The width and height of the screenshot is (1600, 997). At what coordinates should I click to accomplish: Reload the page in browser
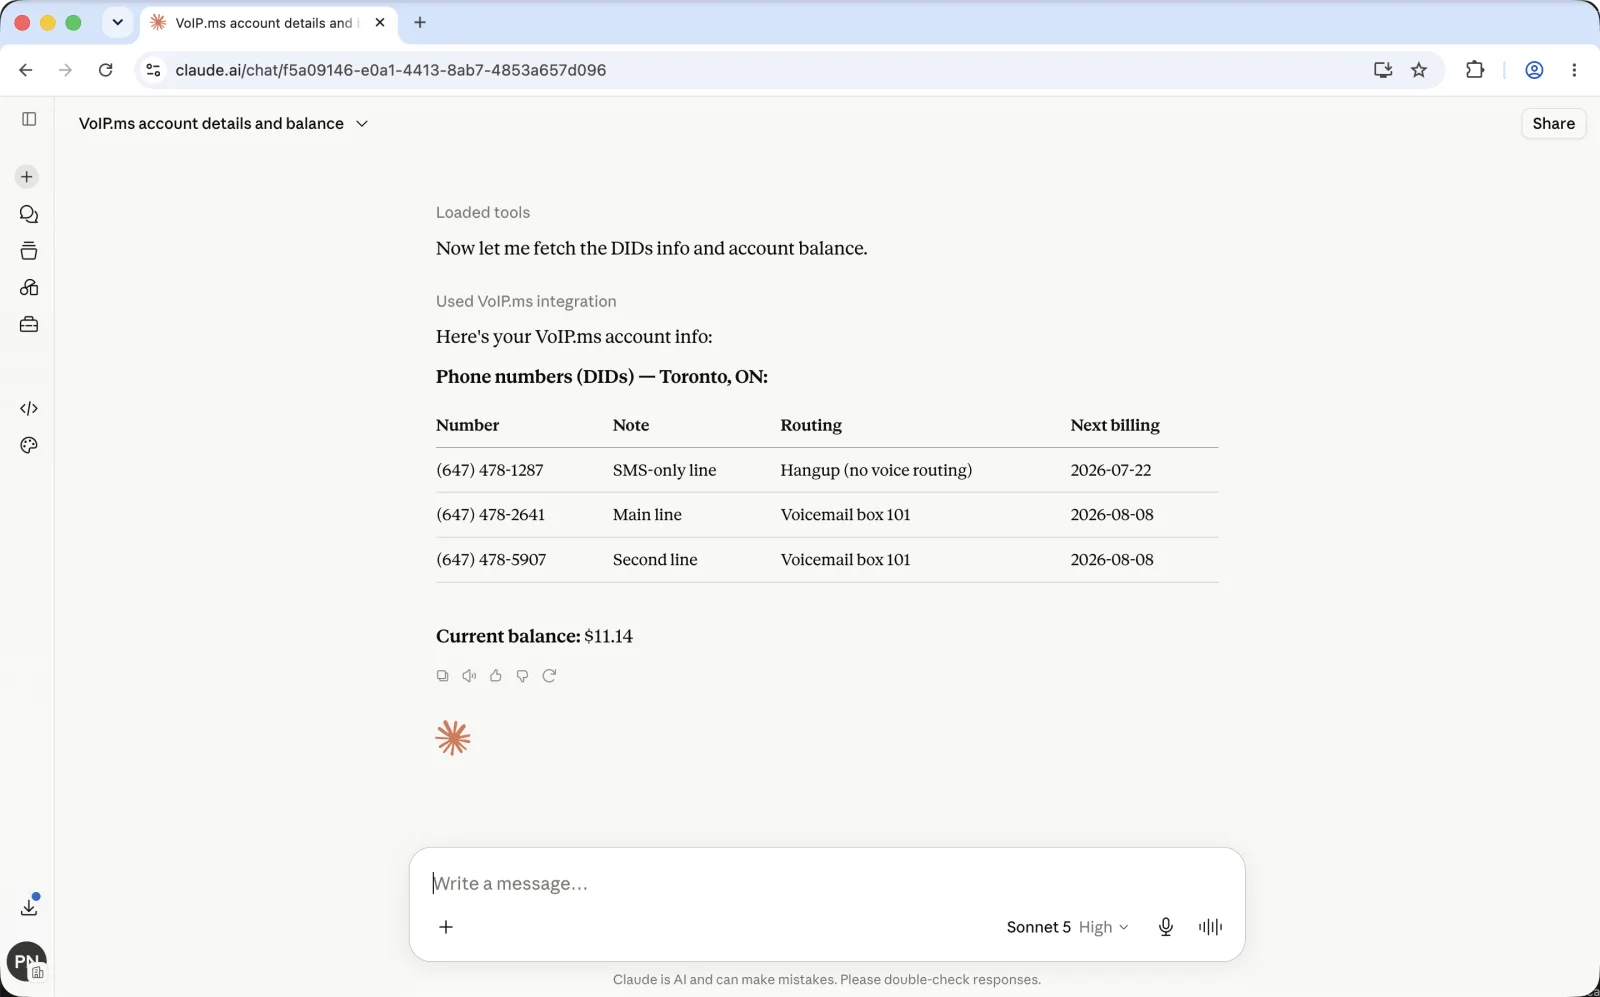[x=106, y=70]
